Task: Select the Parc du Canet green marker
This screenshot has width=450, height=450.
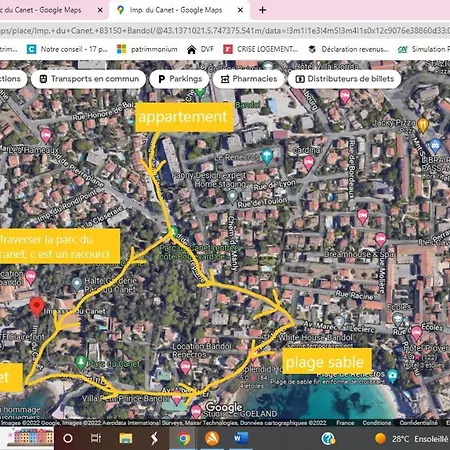Action: [81, 362]
